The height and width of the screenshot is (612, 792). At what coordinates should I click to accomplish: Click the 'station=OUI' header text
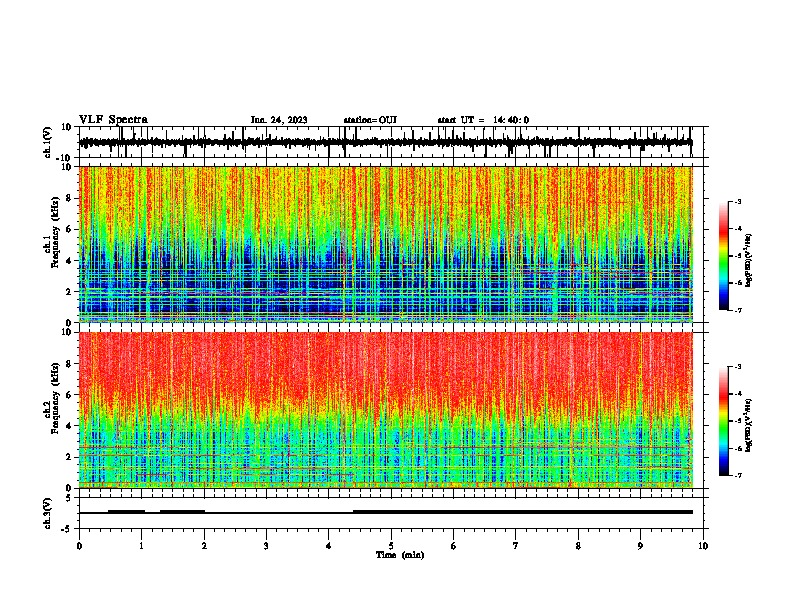(x=370, y=120)
